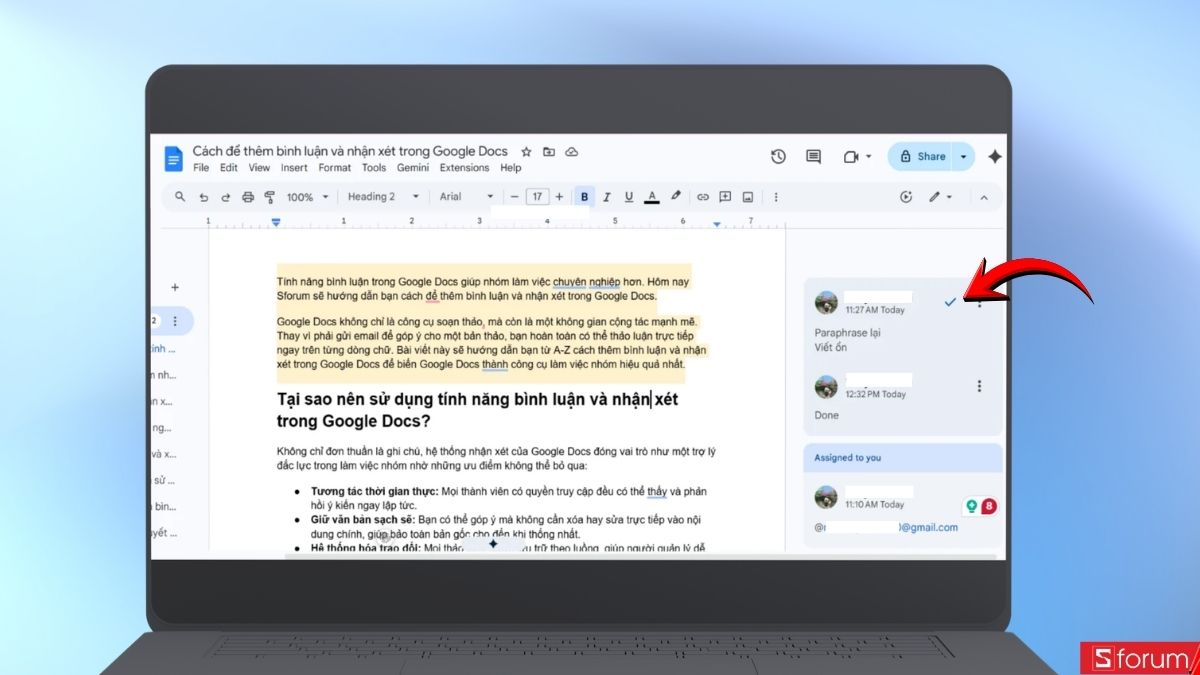Image resolution: width=1200 pixels, height=675 pixels.
Task: Apply text color with underlined A icon
Action: pos(652,197)
